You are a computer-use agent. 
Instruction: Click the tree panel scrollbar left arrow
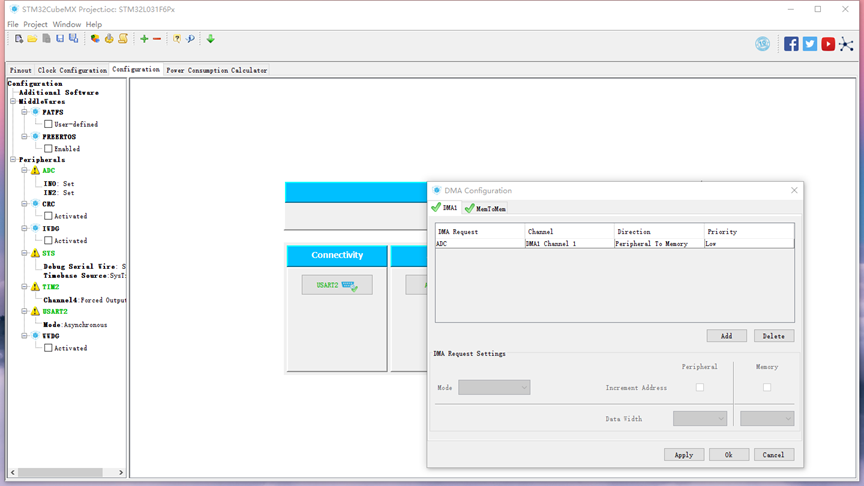click(13, 472)
